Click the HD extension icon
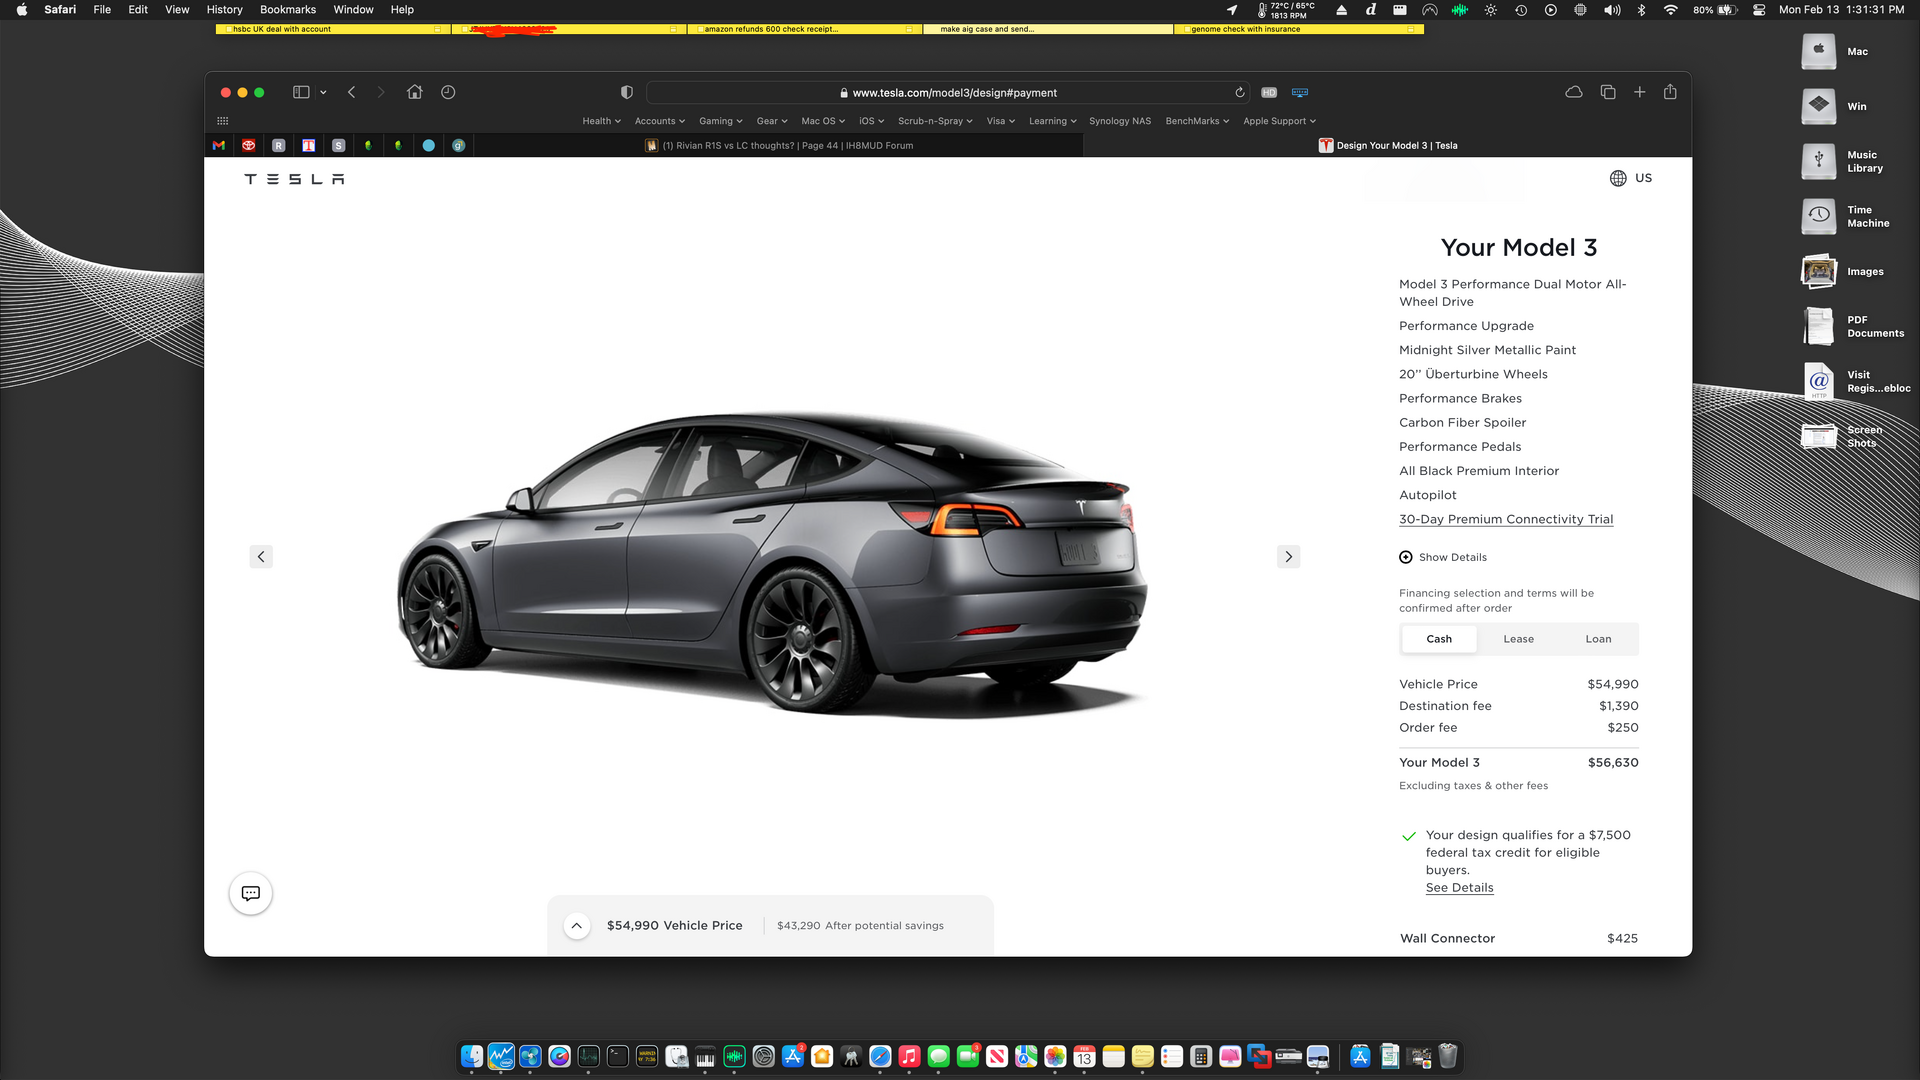This screenshot has height=1080, width=1920. (1269, 92)
